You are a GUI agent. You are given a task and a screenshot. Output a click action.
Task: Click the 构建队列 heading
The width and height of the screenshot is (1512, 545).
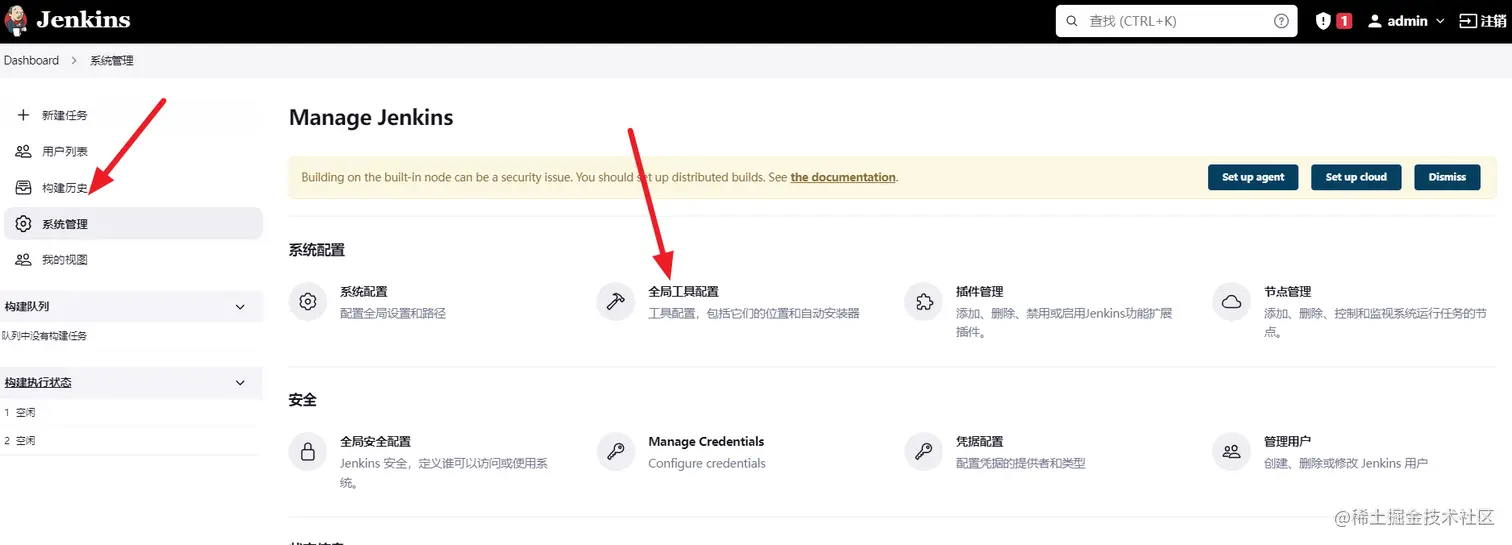coord(27,307)
